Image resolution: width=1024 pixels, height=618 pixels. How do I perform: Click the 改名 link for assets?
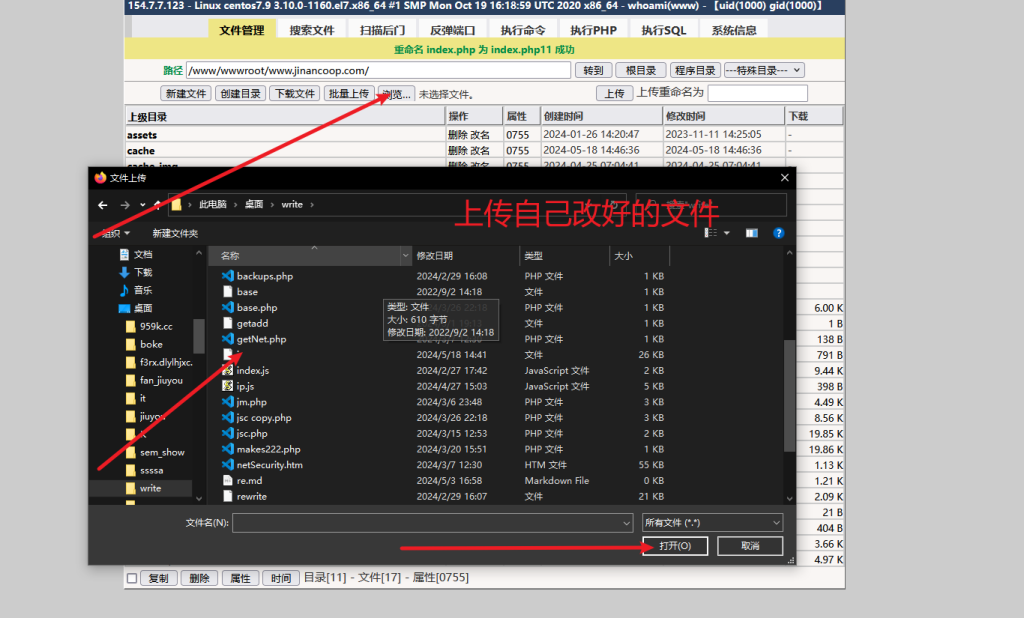[481, 134]
